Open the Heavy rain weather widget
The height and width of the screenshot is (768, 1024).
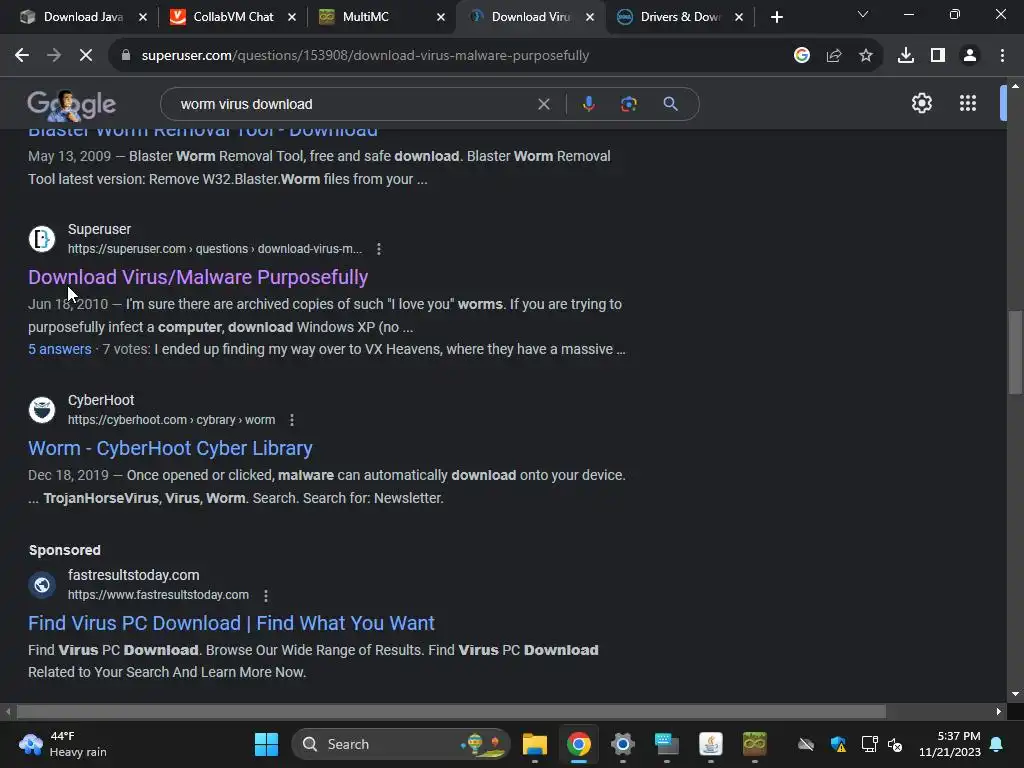63,744
